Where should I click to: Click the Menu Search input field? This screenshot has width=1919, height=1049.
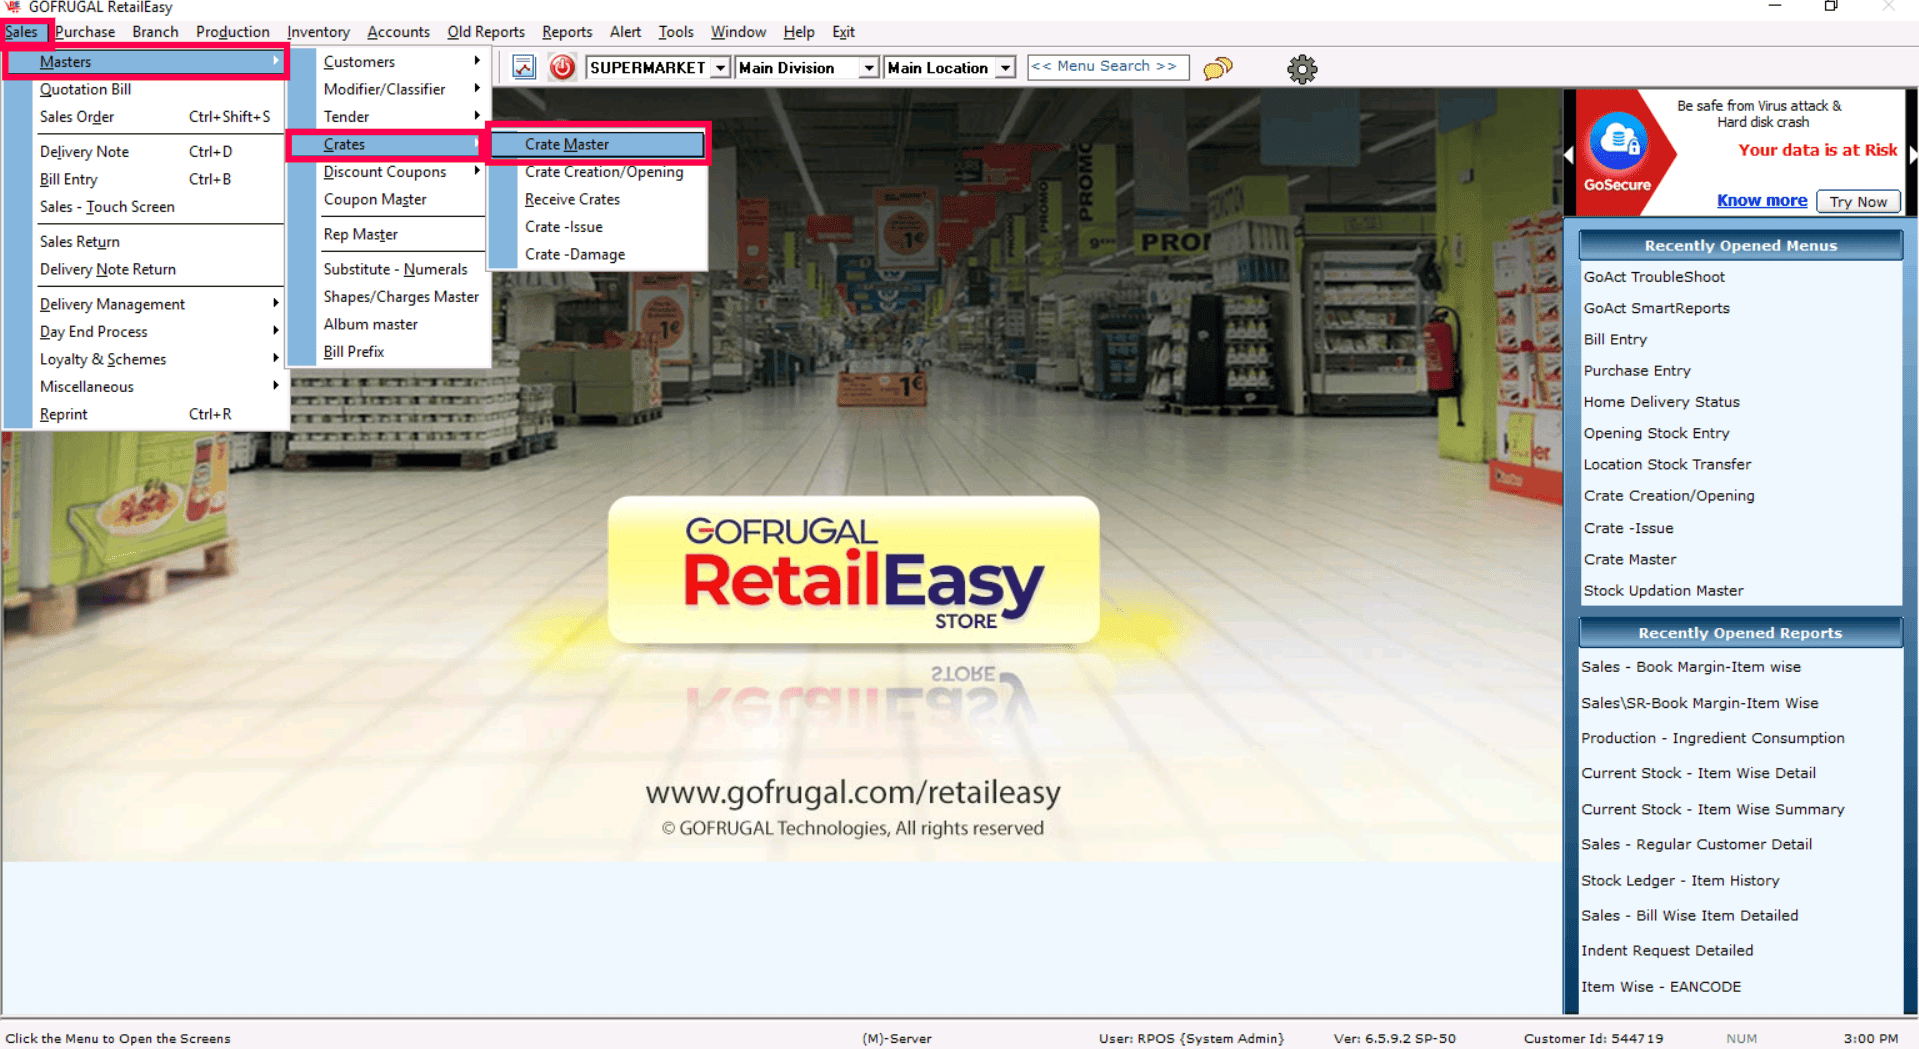[1108, 67]
